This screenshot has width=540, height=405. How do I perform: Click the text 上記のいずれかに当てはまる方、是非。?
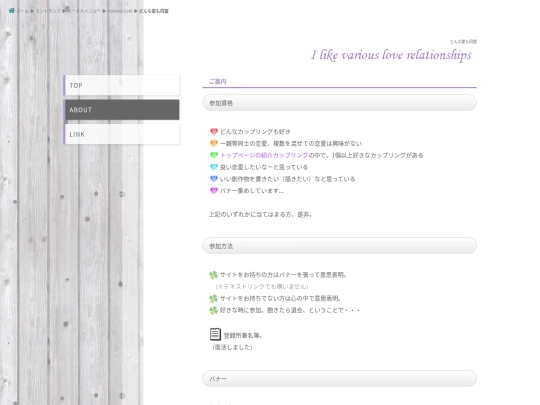tap(261, 214)
